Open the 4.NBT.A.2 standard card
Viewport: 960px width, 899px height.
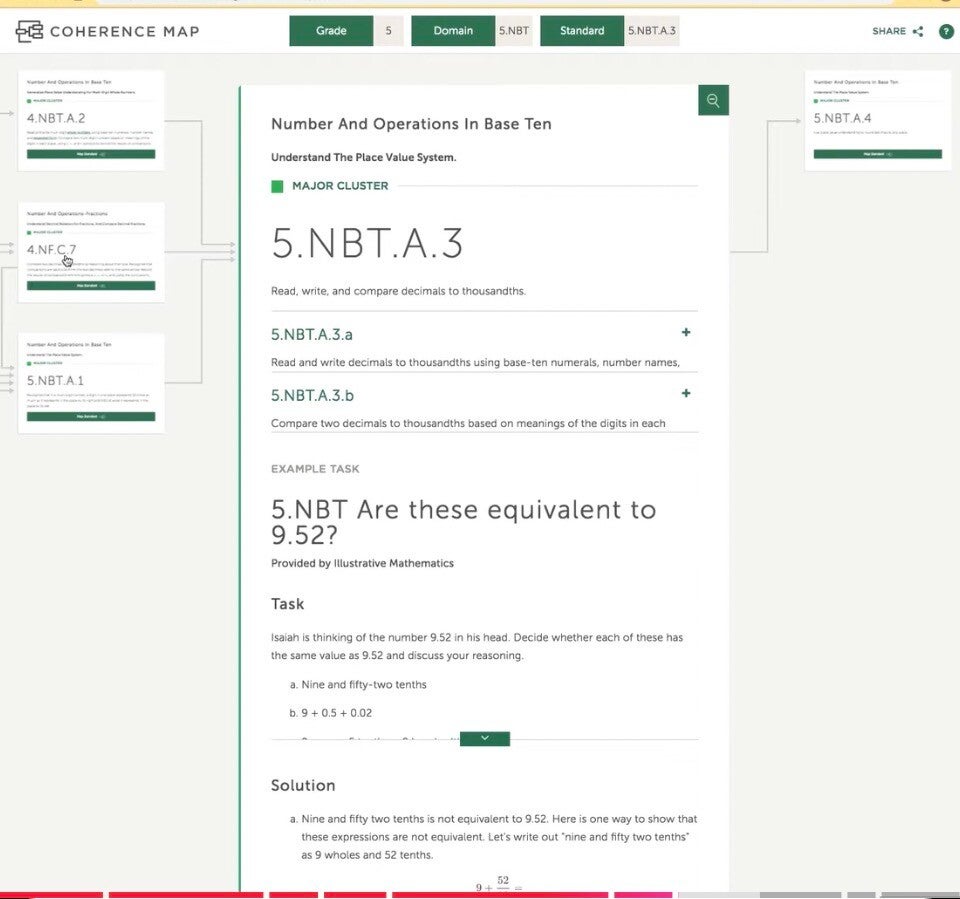tap(91, 120)
